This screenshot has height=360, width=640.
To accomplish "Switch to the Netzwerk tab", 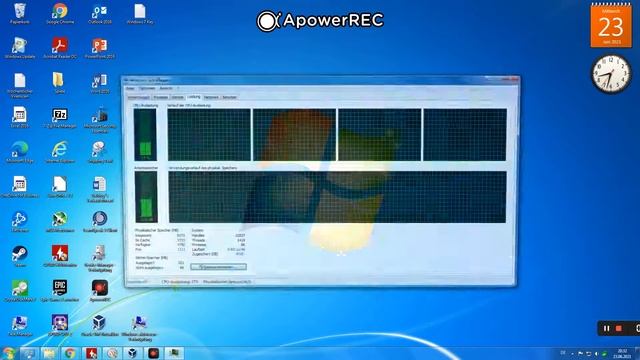I will 211,97.
